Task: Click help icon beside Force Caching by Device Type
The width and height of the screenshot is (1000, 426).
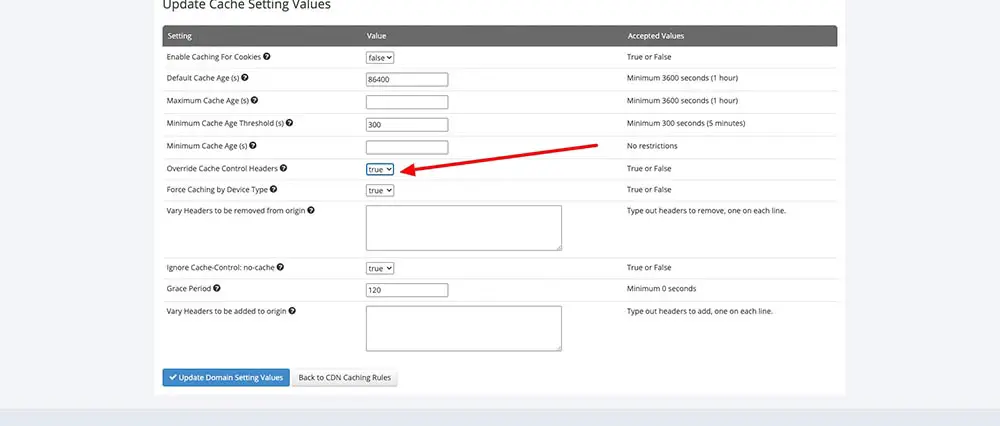Action: [x=274, y=189]
